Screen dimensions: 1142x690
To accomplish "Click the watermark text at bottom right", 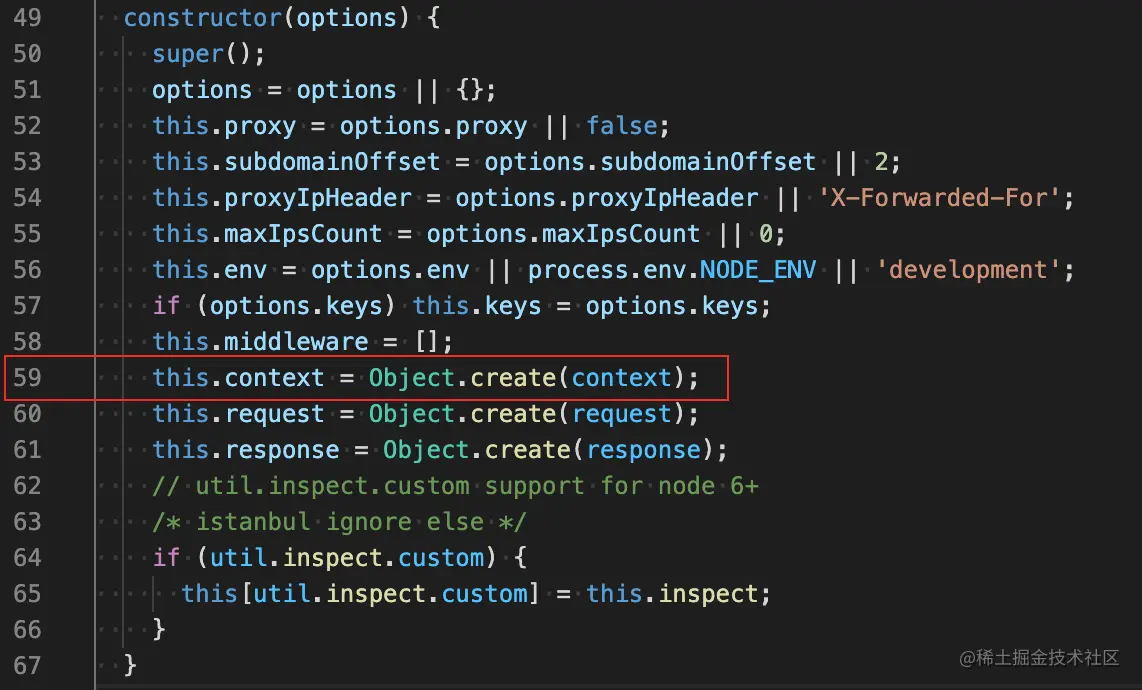I will click(1039, 658).
